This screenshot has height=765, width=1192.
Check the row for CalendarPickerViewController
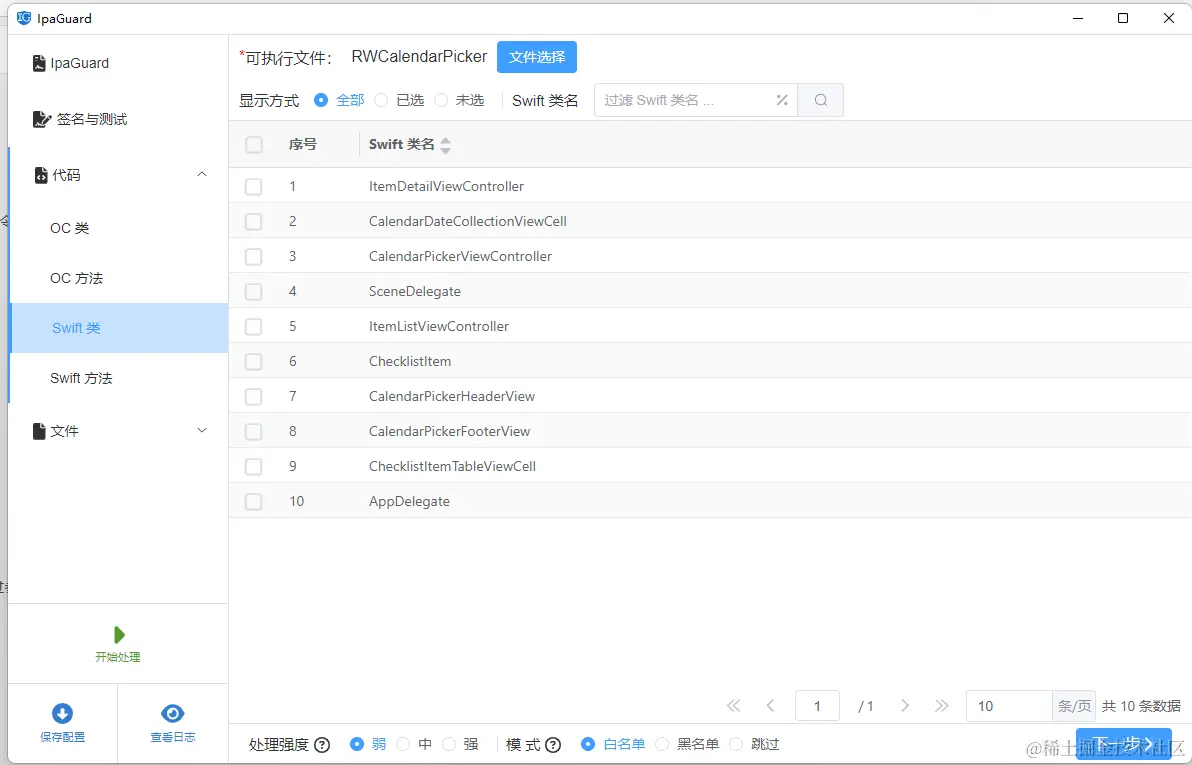253,256
